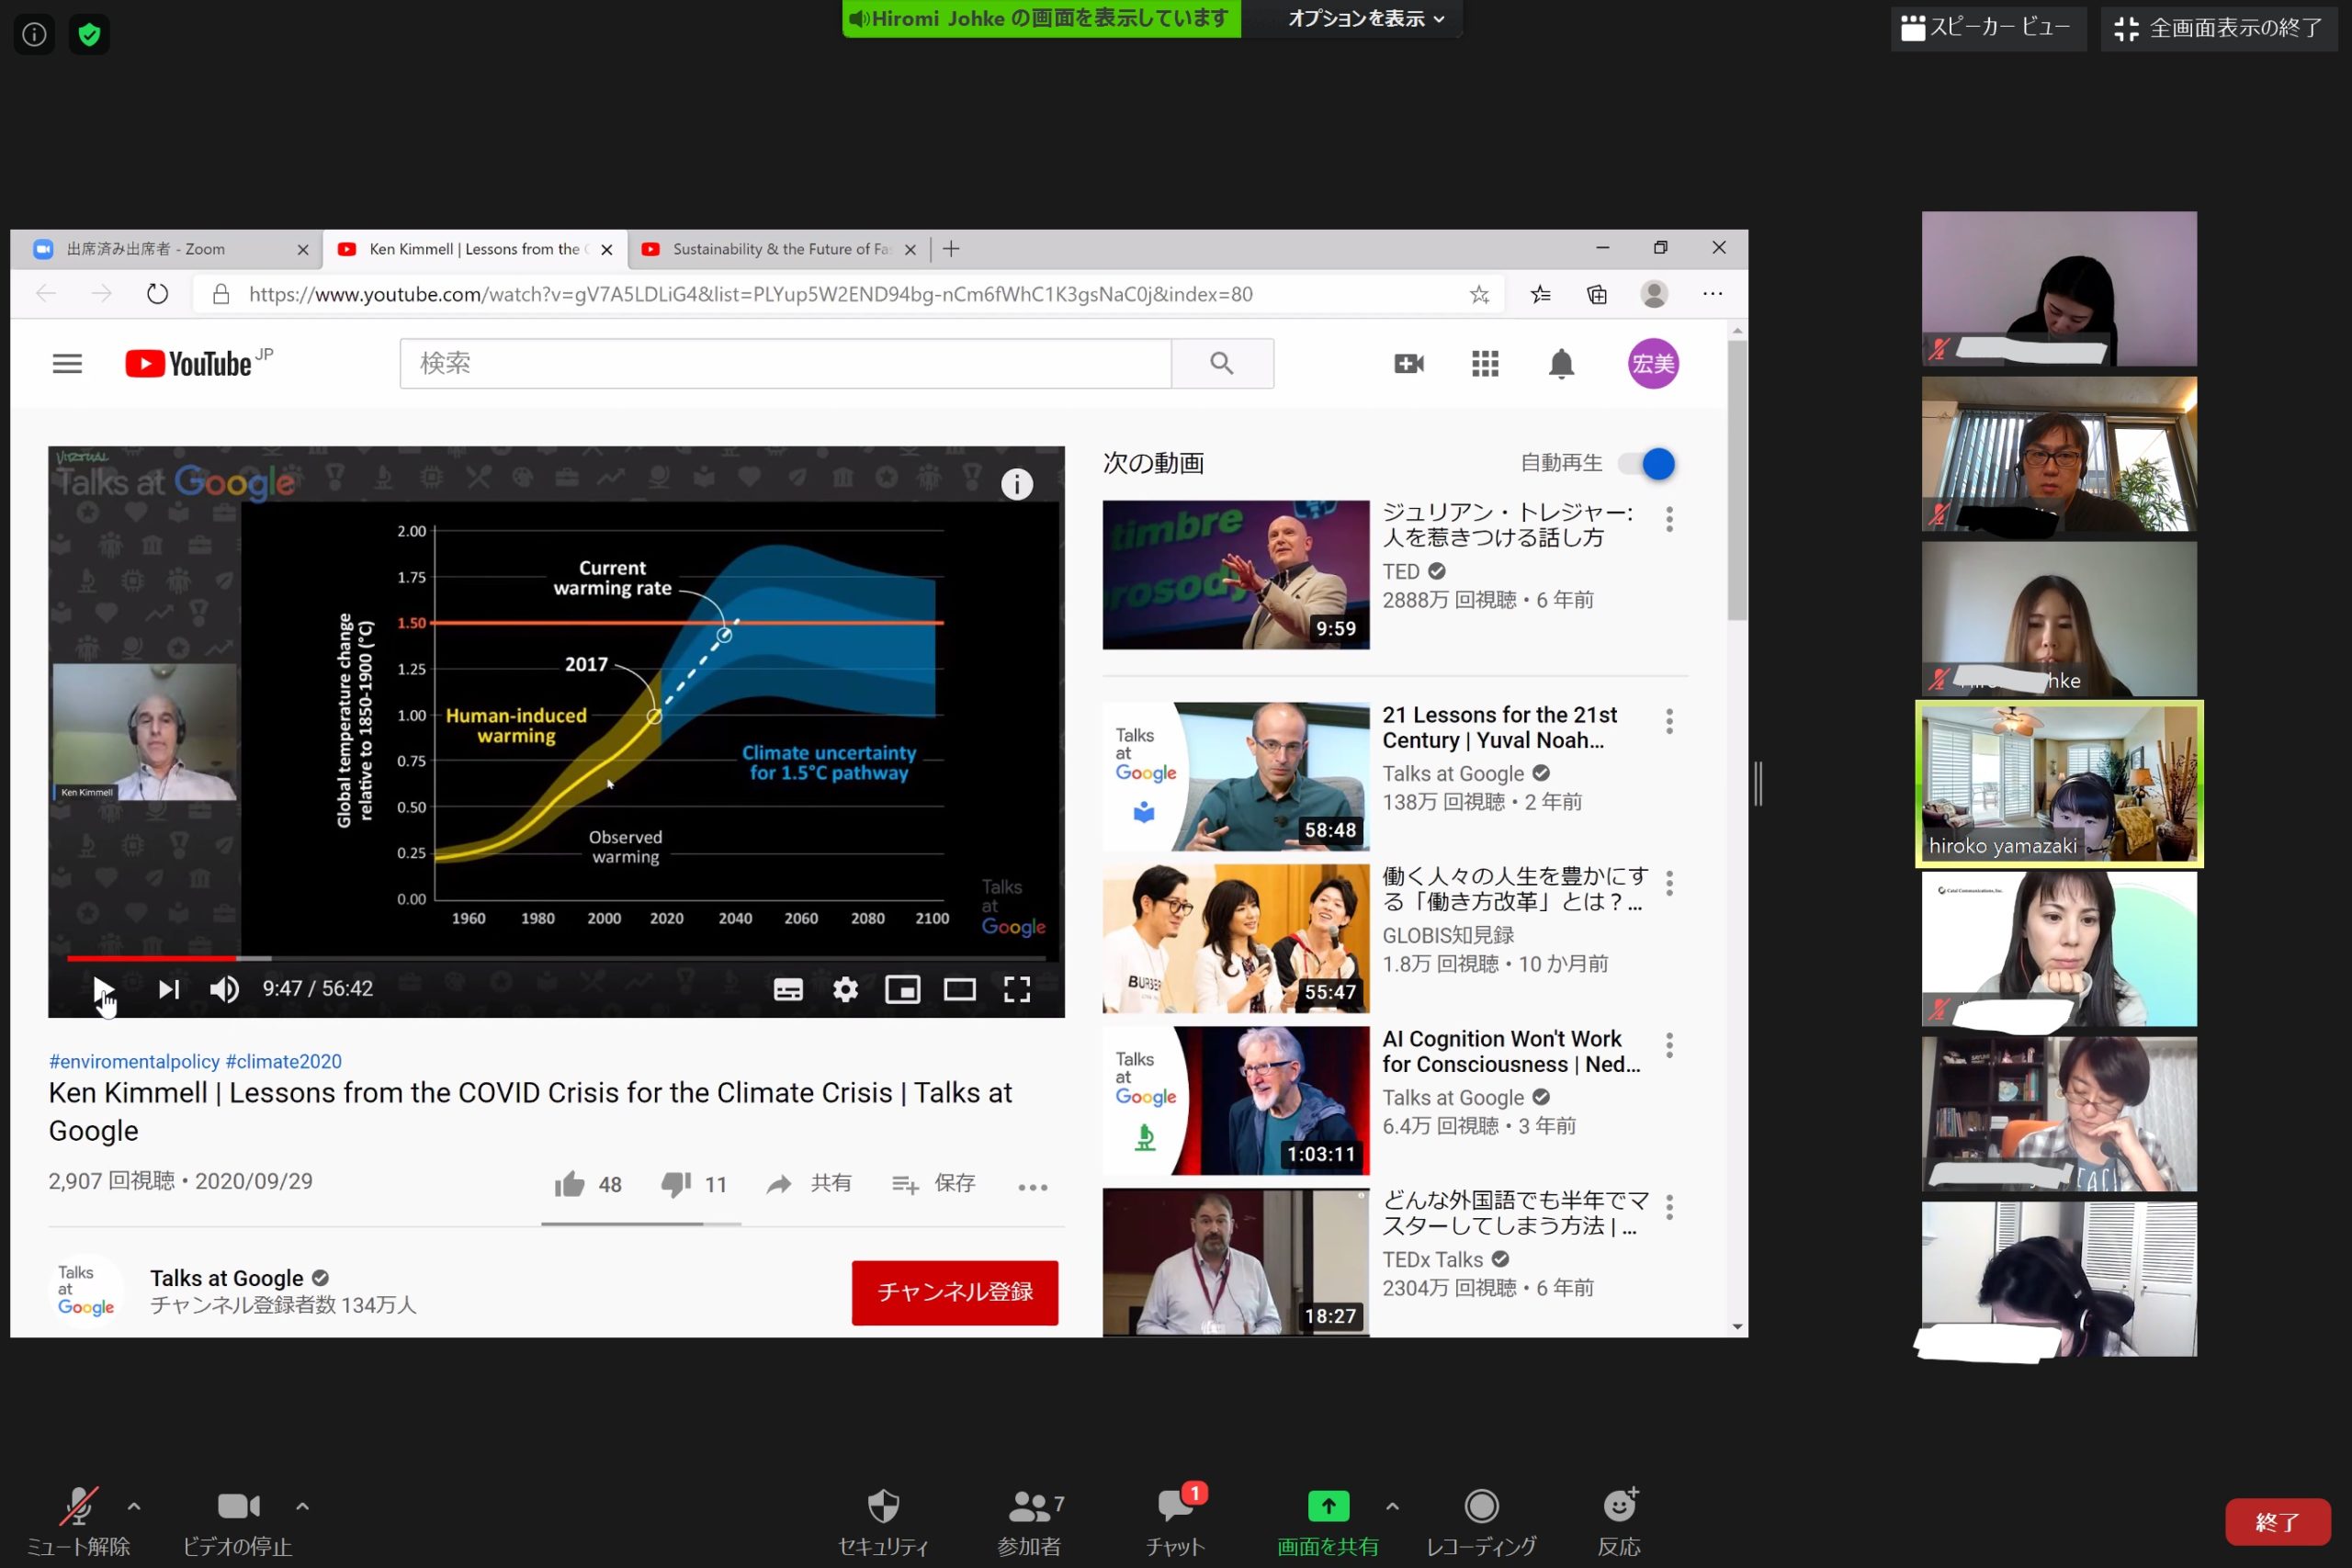This screenshot has height=1568, width=2352.
Task: Reload the browser page
Action: (x=157, y=294)
